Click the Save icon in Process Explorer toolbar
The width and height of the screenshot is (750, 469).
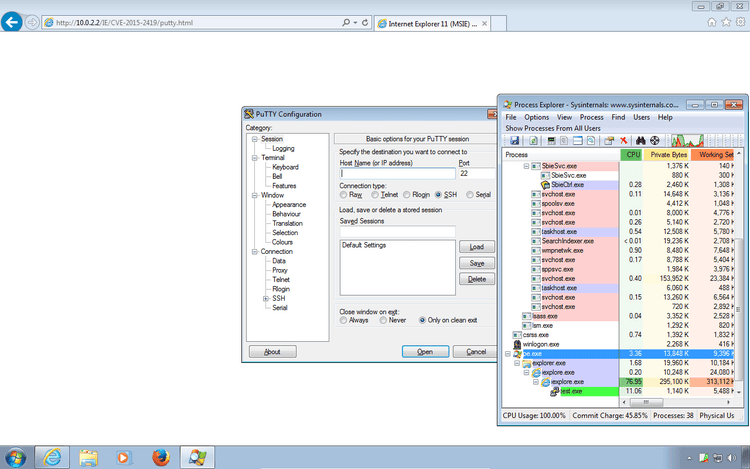(x=514, y=141)
